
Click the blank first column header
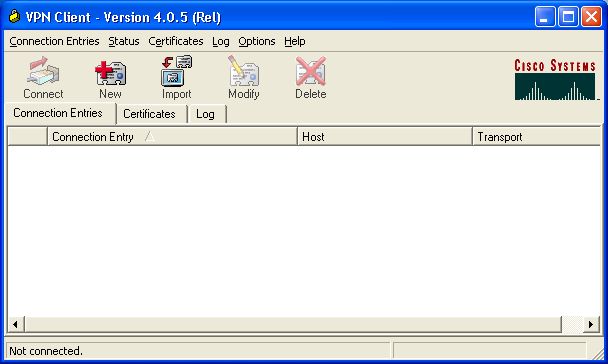(28, 136)
